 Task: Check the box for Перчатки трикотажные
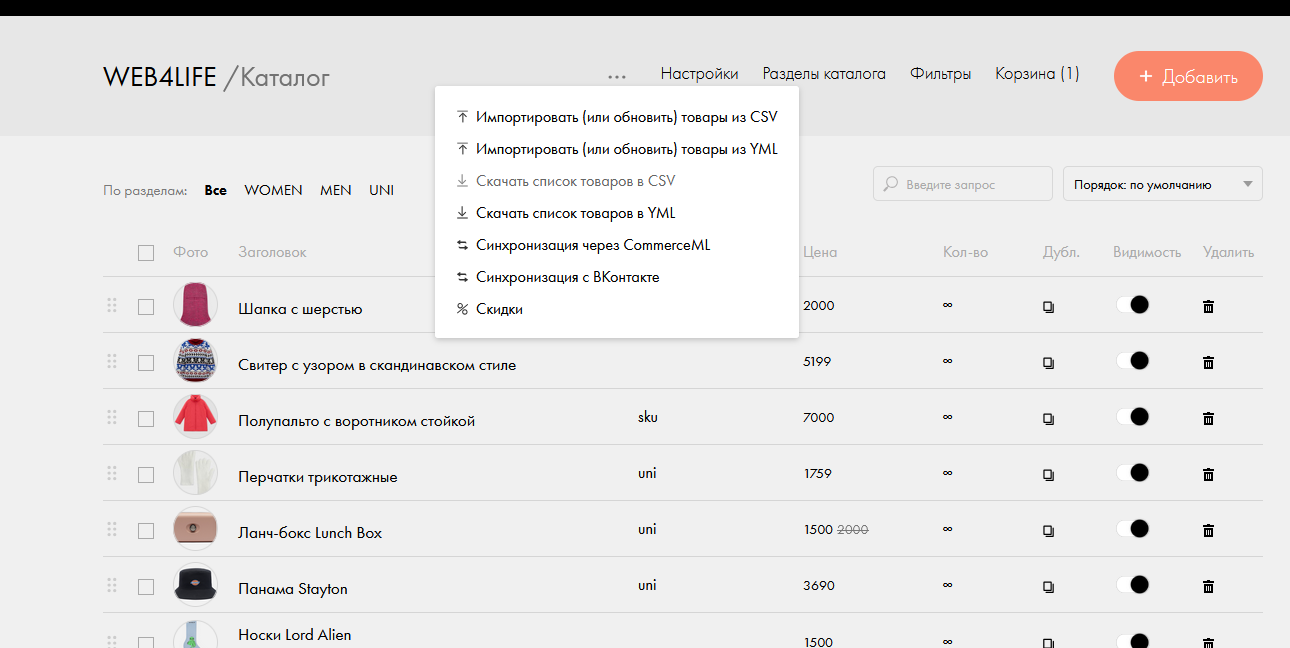[146, 475]
